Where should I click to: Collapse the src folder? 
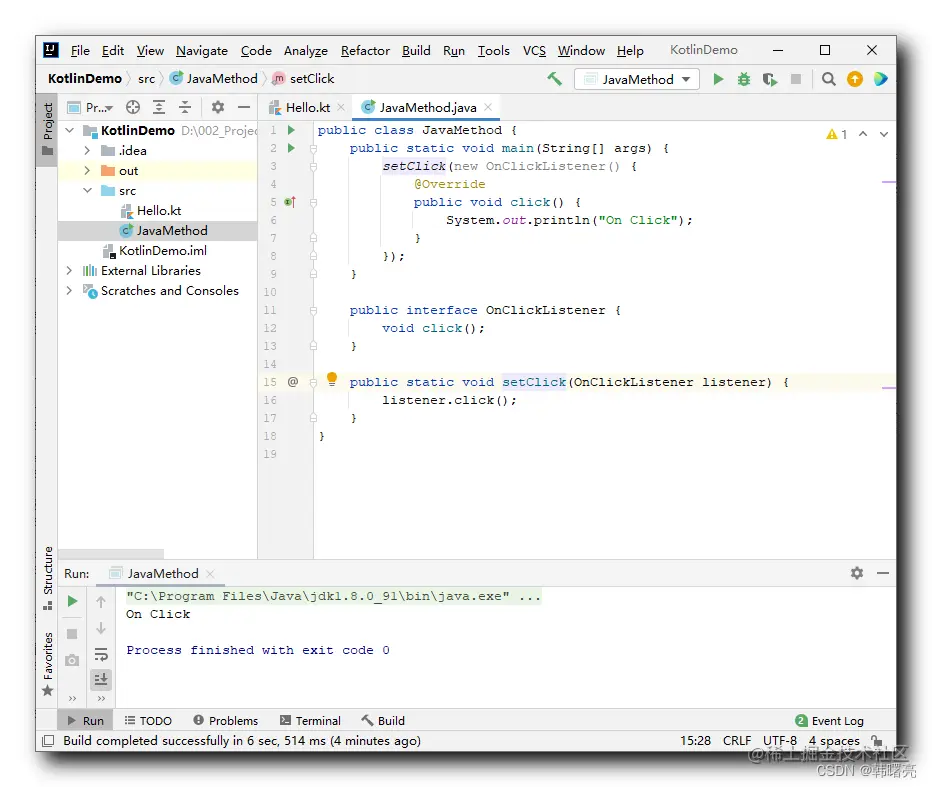87,191
